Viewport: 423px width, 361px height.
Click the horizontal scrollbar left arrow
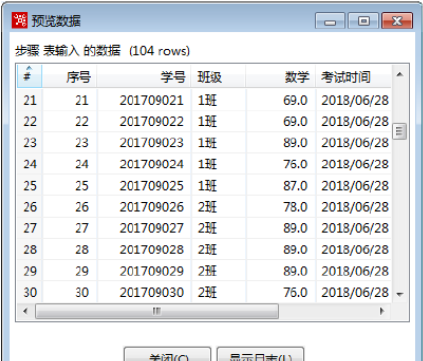[25, 311]
